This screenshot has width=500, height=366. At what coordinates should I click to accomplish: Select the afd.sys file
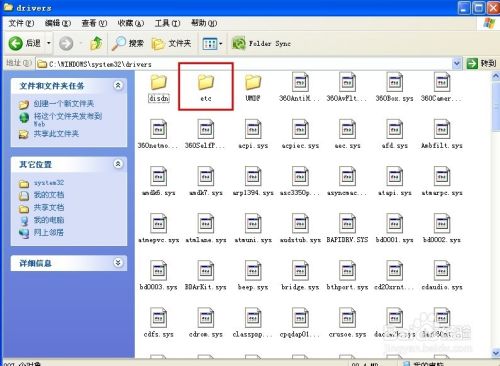[x=394, y=135]
